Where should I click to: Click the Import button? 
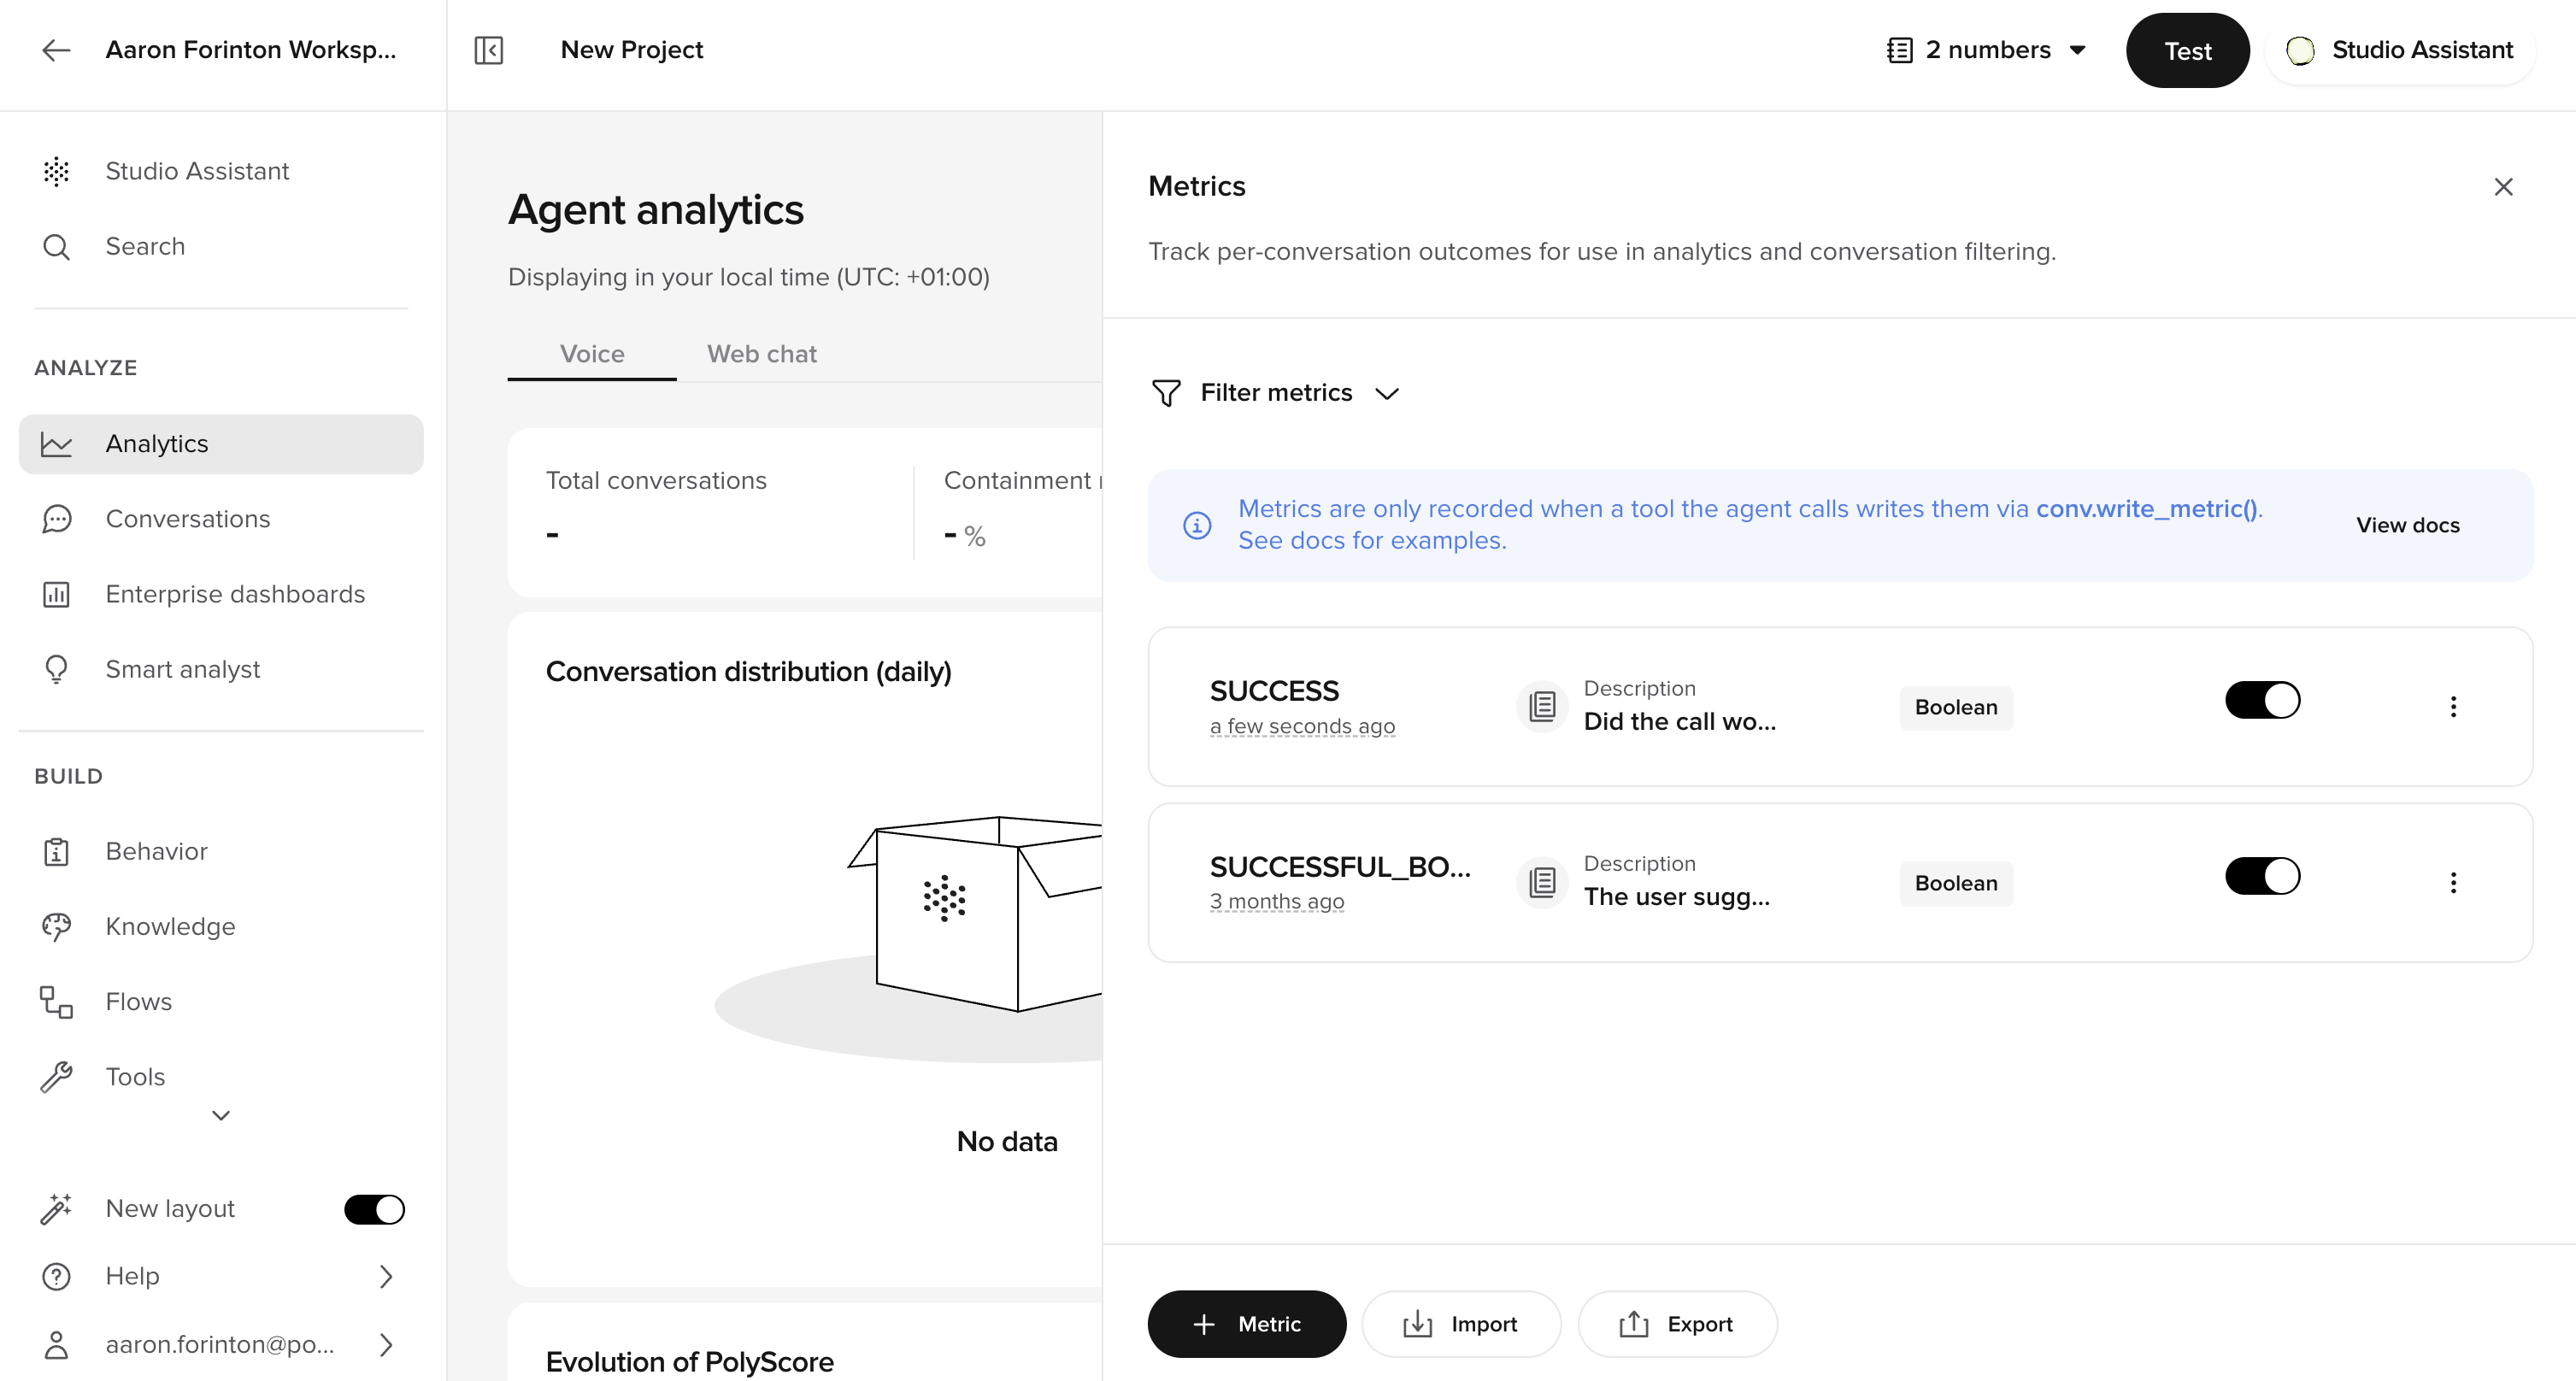[x=1460, y=1324]
